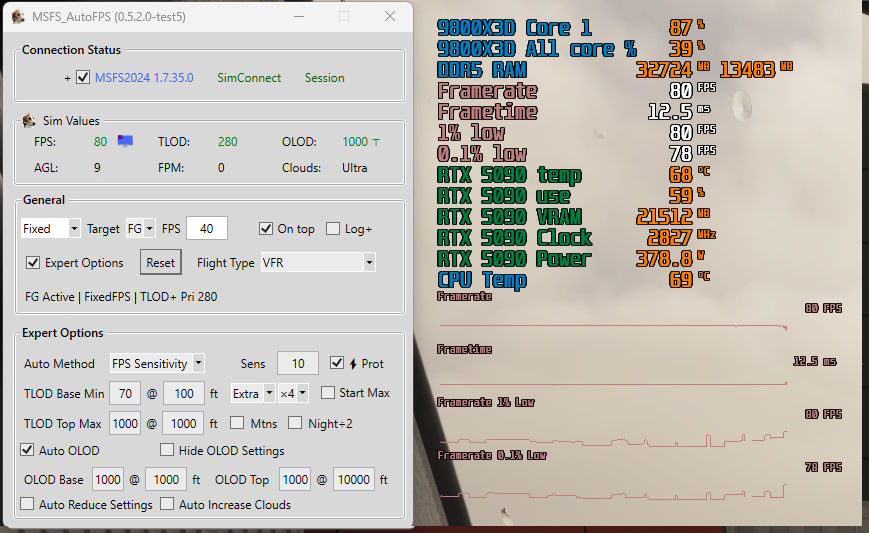Click the 'RTX 5090 Clock' value 2827
Screen dimensions: 869x533
pyautogui.click(x=669, y=238)
